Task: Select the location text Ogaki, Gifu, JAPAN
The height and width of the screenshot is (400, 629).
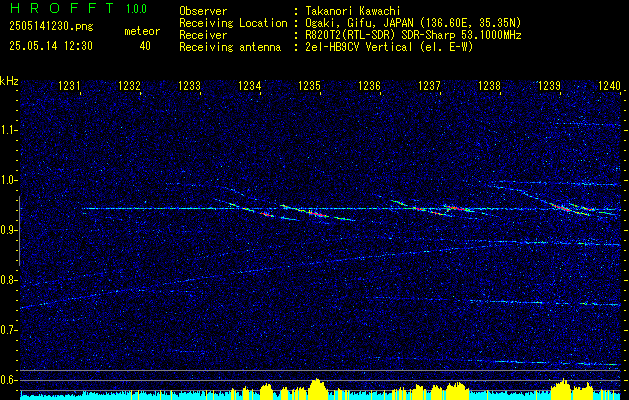Action: coord(361,23)
